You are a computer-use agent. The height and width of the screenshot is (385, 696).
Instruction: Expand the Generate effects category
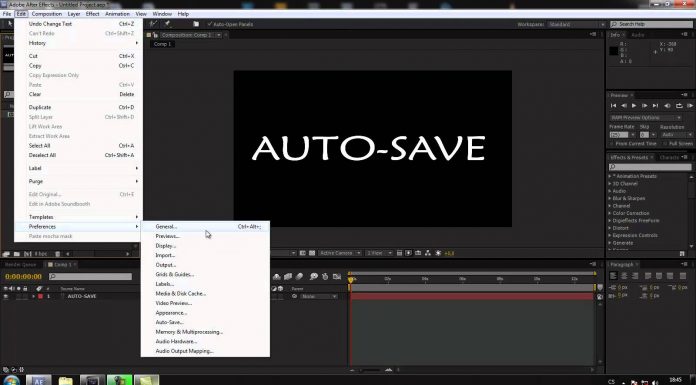click(x=610, y=243)
